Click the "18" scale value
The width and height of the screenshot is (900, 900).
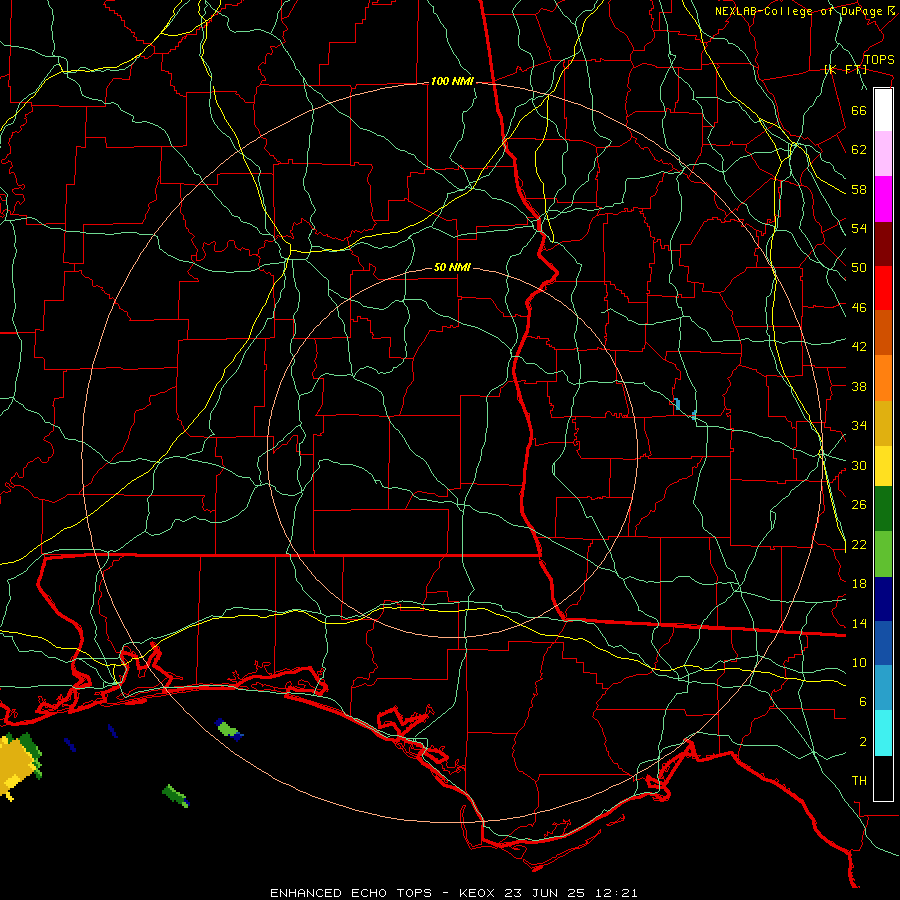[x=859, y=584]
